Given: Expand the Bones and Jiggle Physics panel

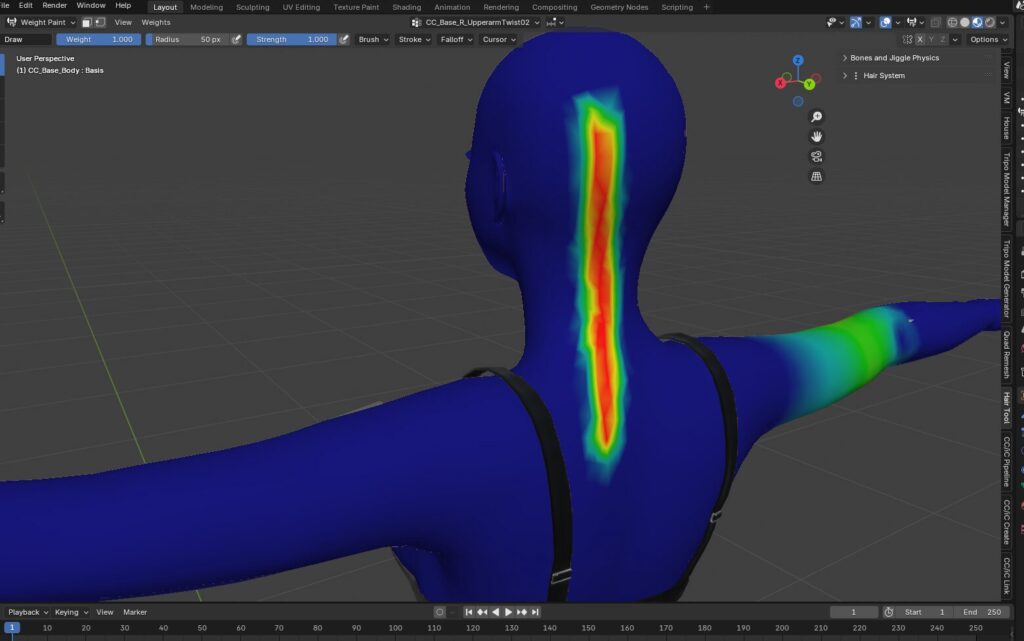Looking at the screenshot, I should click(x=894, y=58).
